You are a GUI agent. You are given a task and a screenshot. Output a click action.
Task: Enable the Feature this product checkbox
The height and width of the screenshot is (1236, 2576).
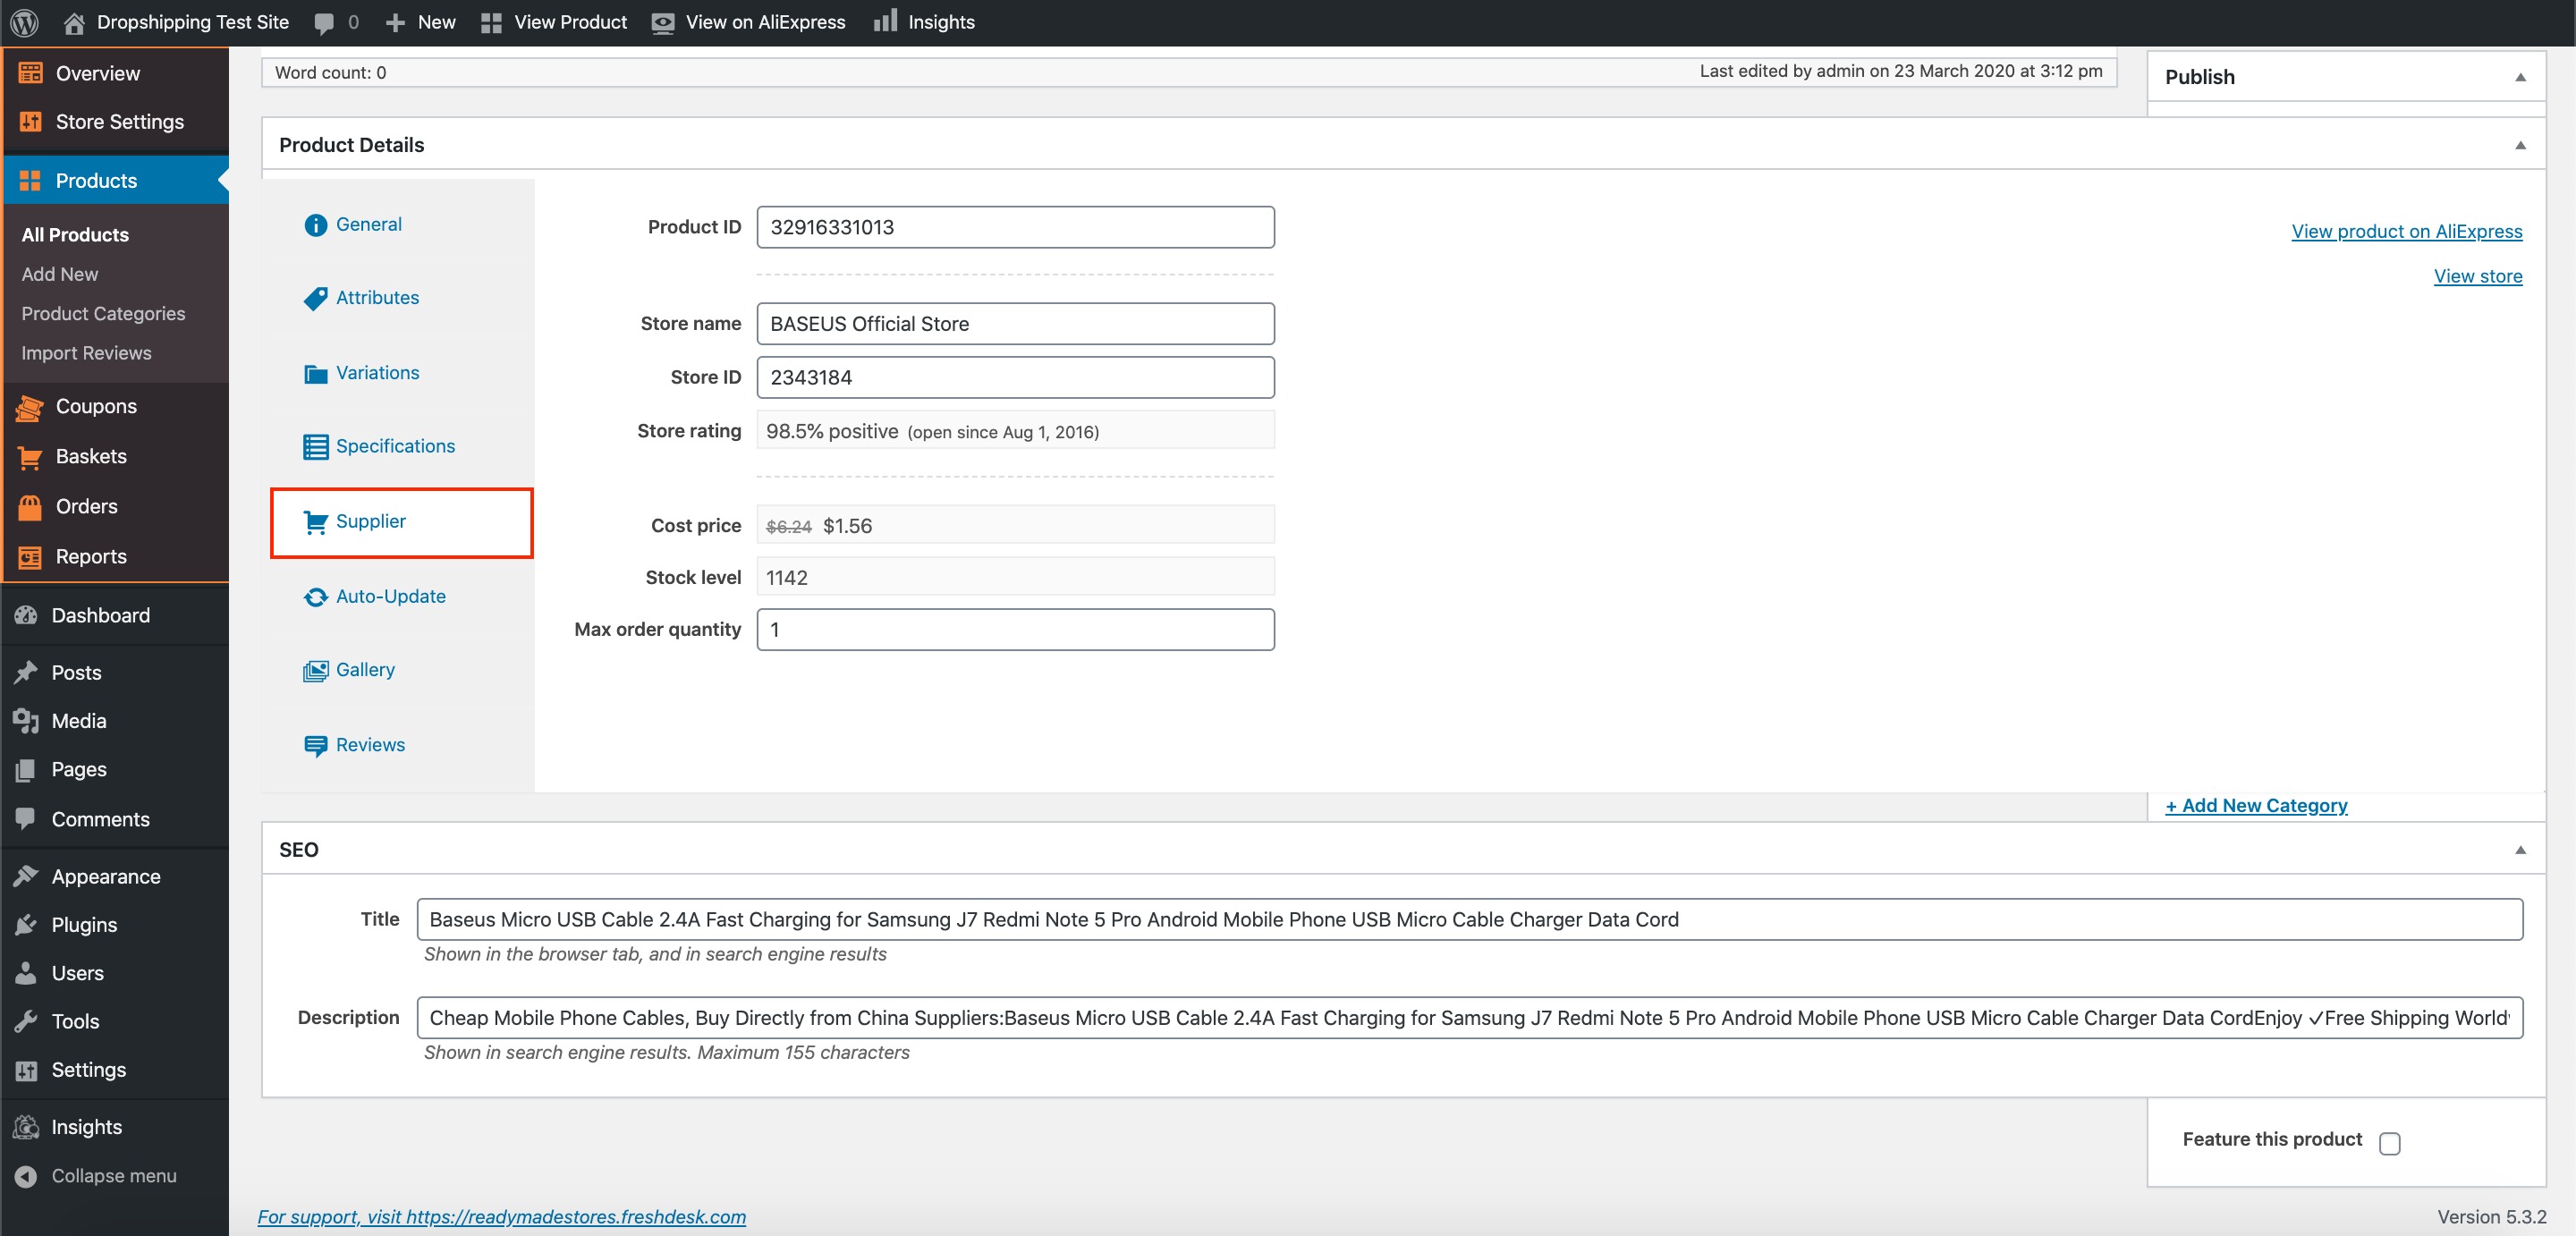point(2389,1143)
